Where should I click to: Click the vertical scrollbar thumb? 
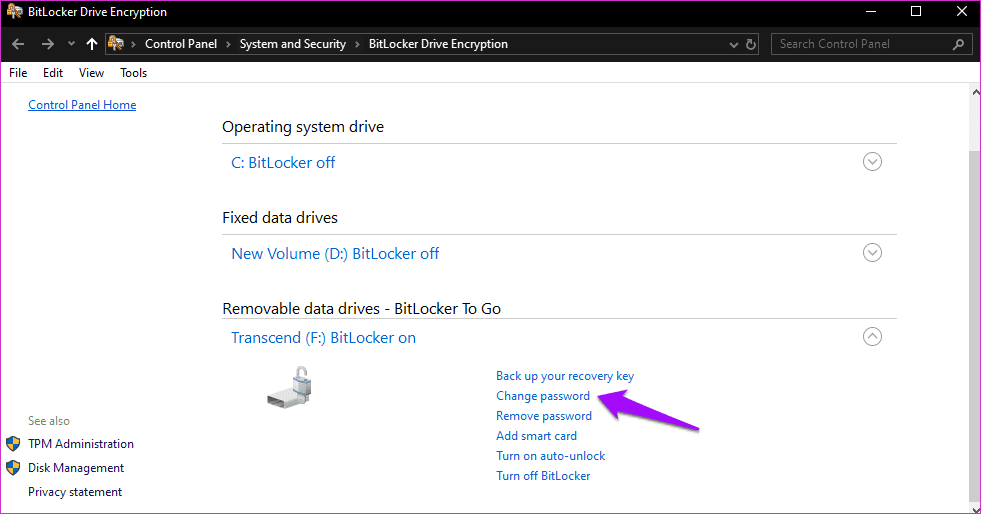tap(975, 325)
